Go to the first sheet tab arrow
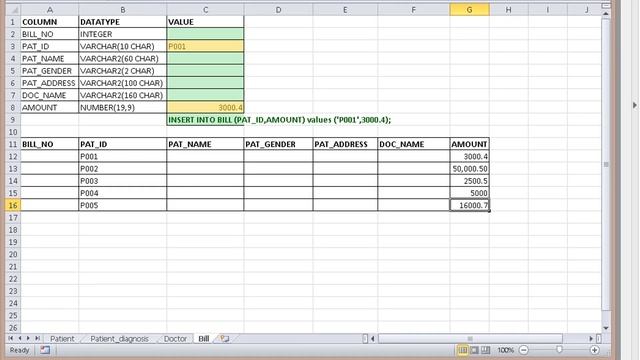 click(x=11, y=338)
